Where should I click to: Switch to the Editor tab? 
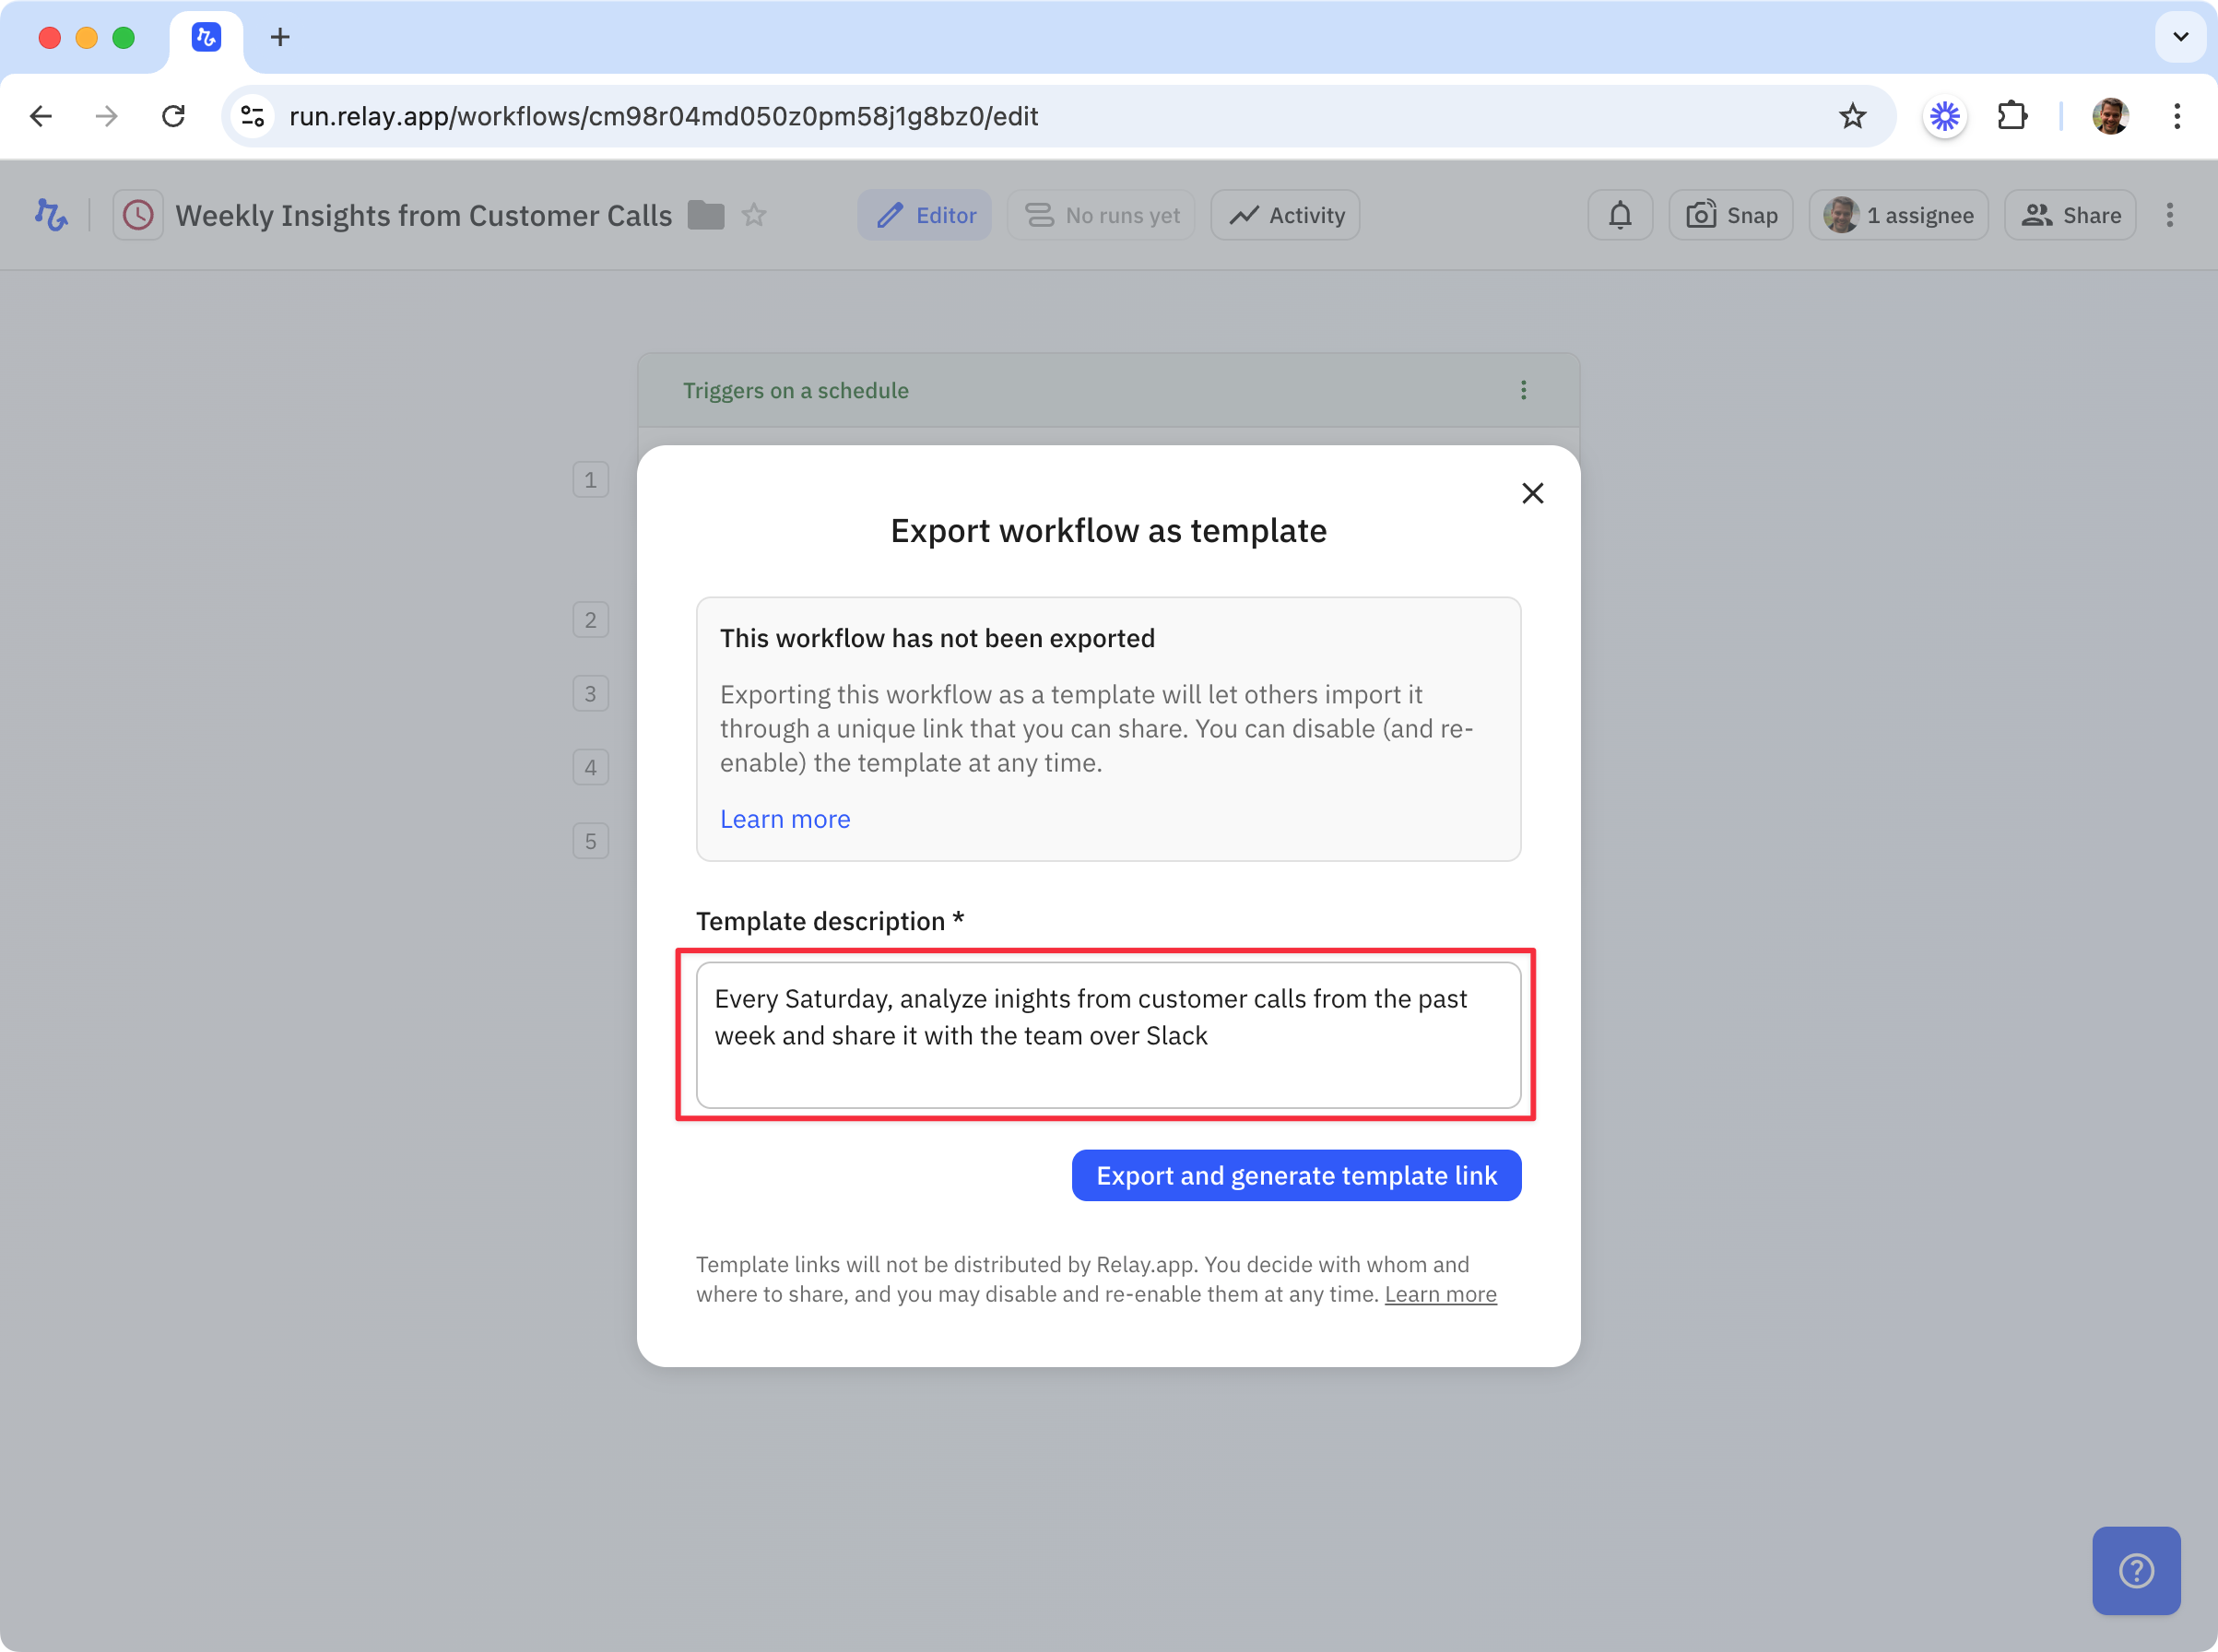pyautogui.click(x=925, y=215)
